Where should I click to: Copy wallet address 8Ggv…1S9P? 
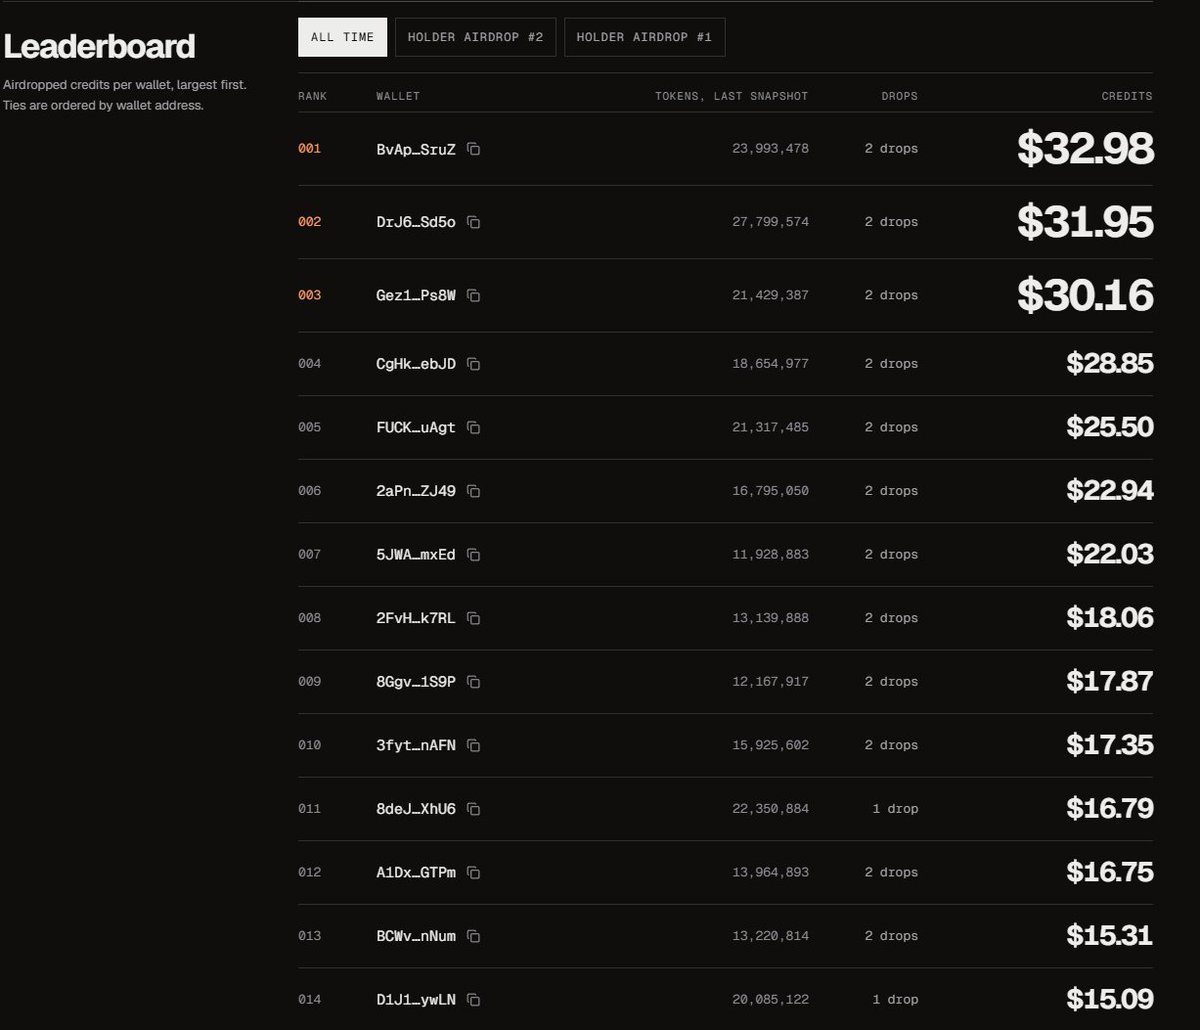point(474,682)
